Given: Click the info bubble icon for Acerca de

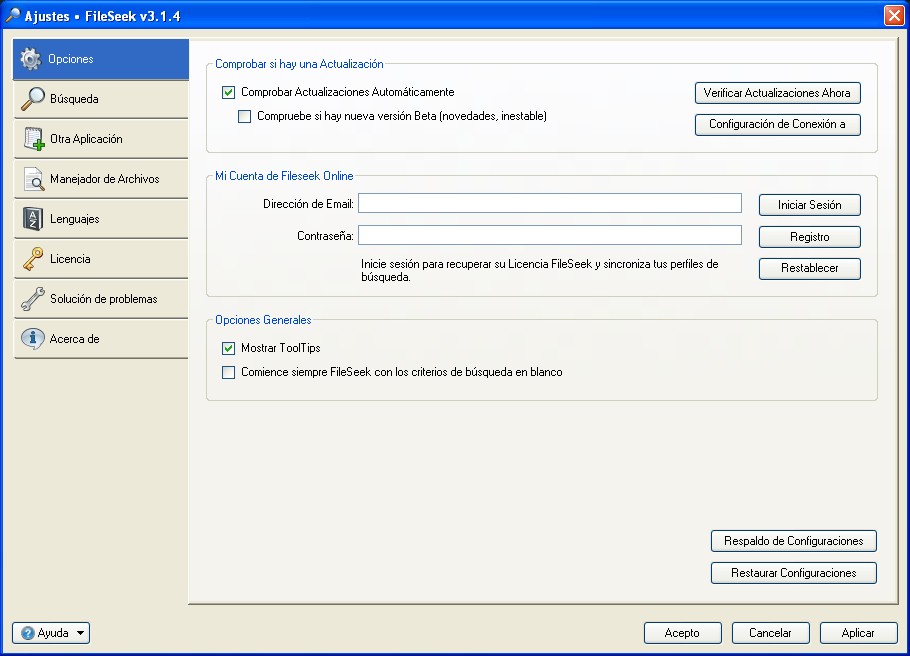Looking at the screenshot, I should click(32, 338).
